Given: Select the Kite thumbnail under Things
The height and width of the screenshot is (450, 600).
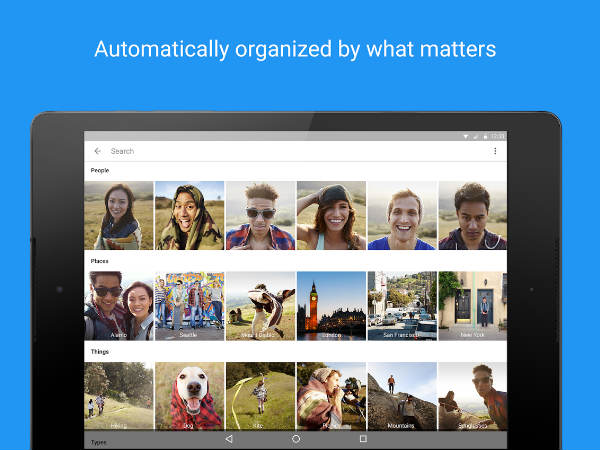Looking at the screenshot, I should (260, 396).
